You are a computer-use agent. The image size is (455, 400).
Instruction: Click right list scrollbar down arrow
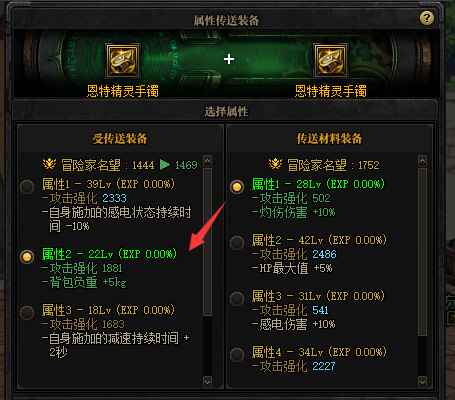tap(422, 380)
